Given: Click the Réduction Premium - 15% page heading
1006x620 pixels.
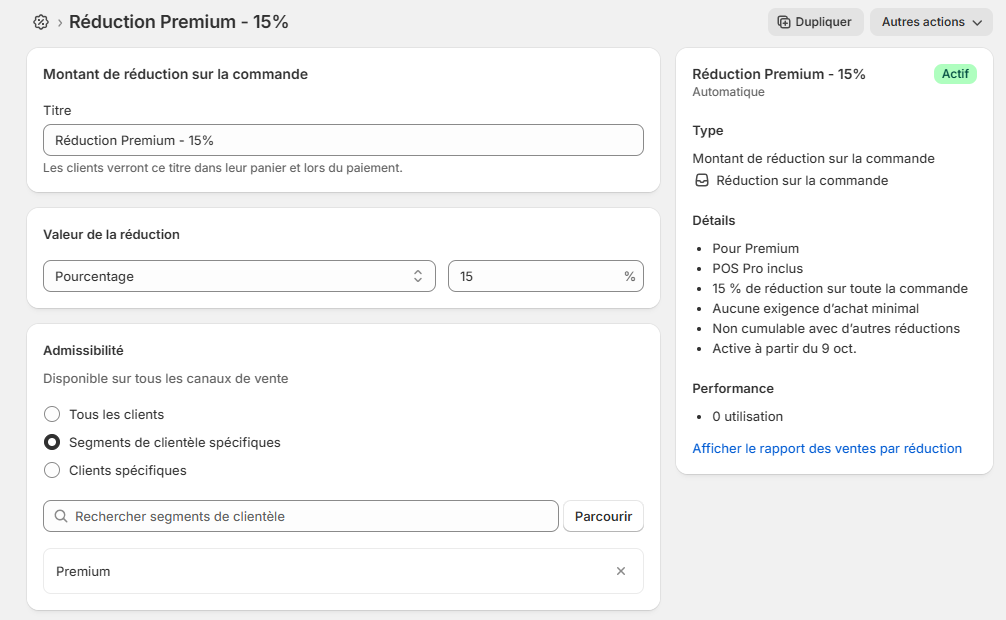Looking at the screenshot, I should (179, 22).
